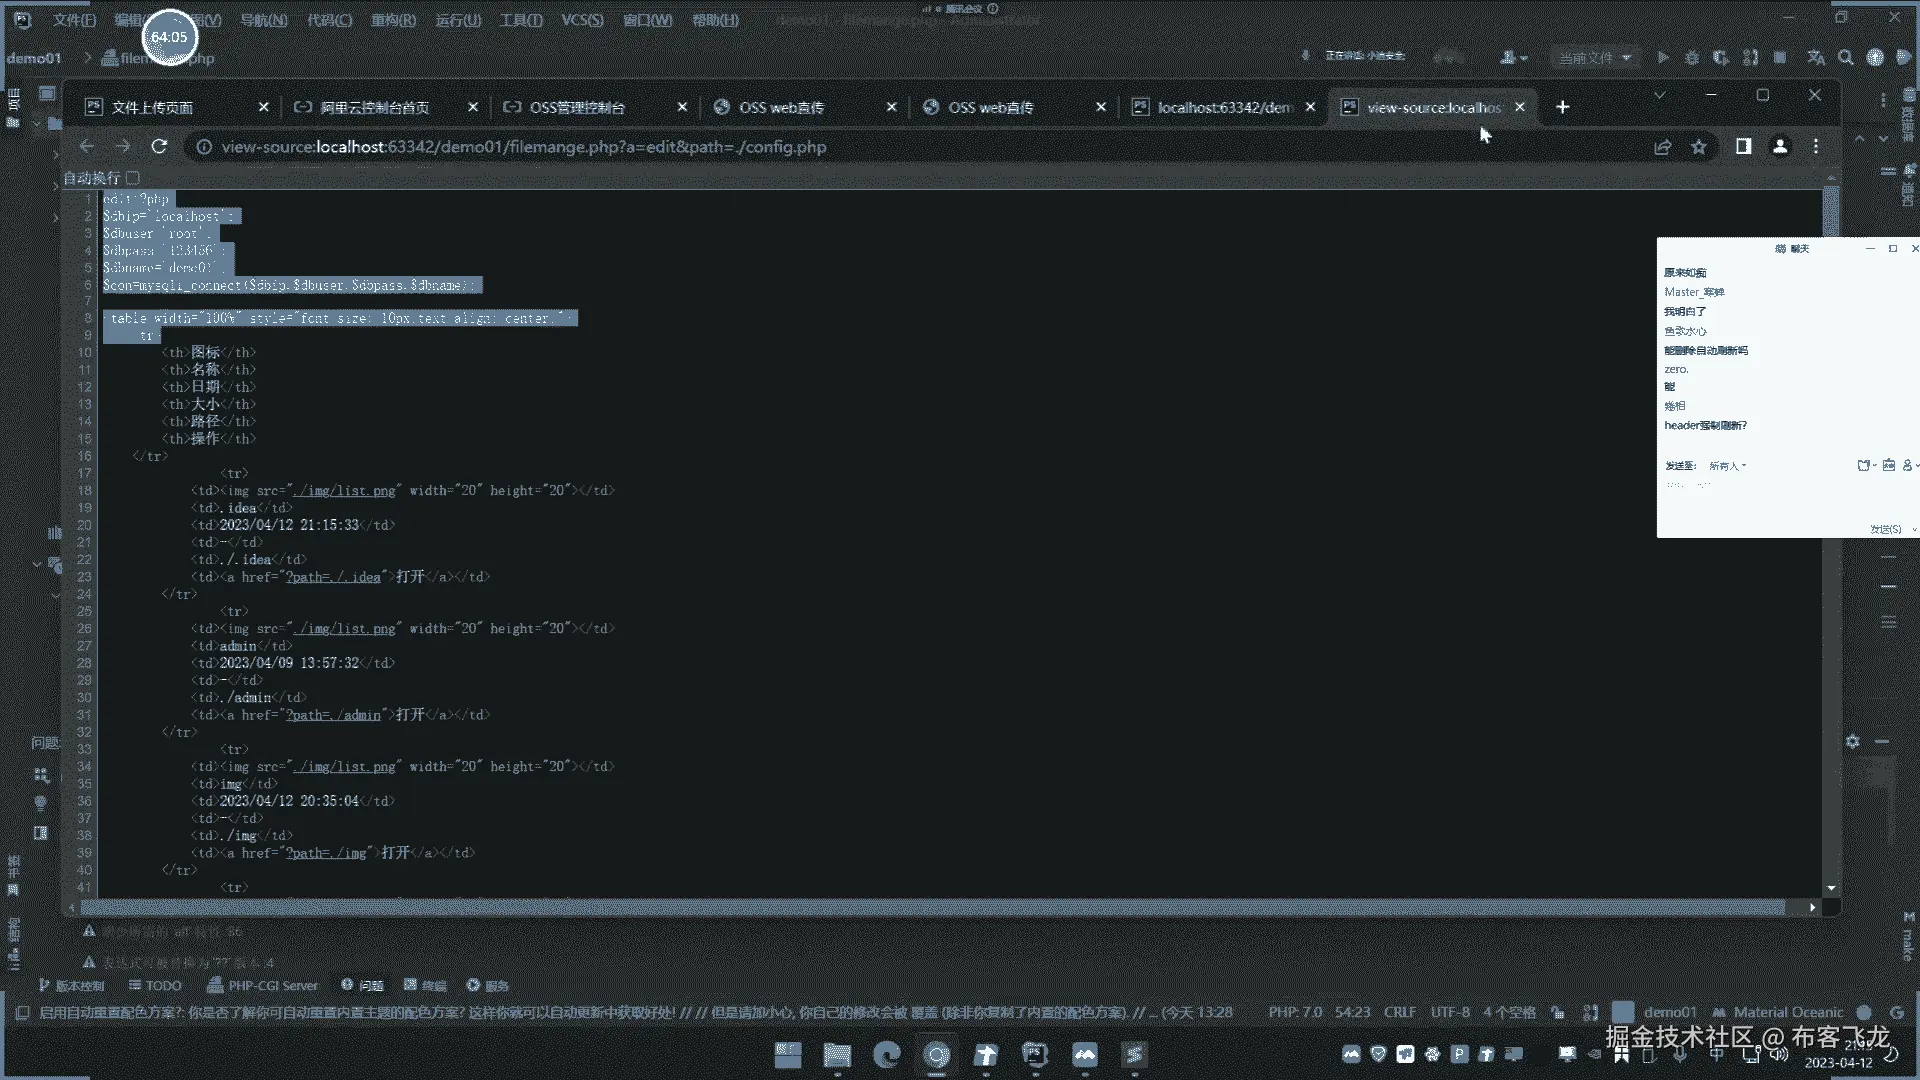Open the 工具(T) menu

tap(521, 20)
